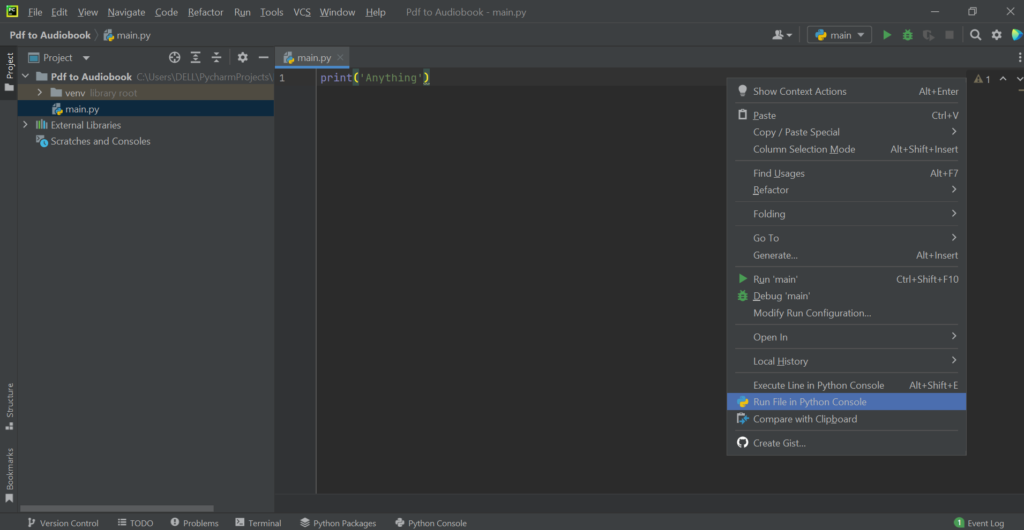
Task: Open the main run configuration dropdown
Action: (839, 35)
